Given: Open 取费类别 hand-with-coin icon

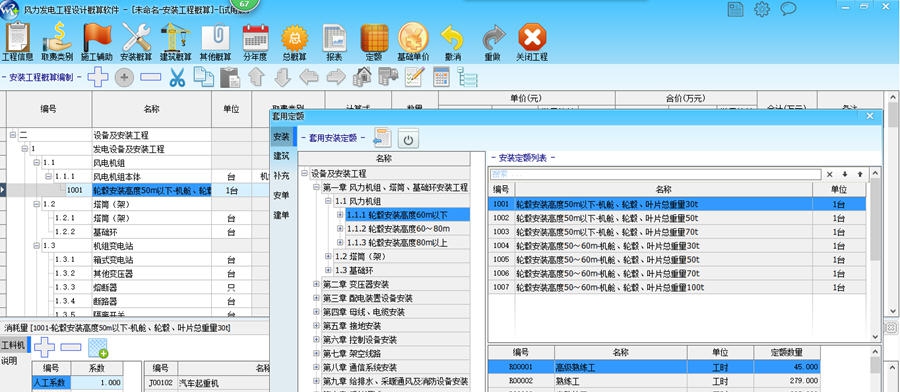Looking at the screenshot, I should tap(57, 41).
